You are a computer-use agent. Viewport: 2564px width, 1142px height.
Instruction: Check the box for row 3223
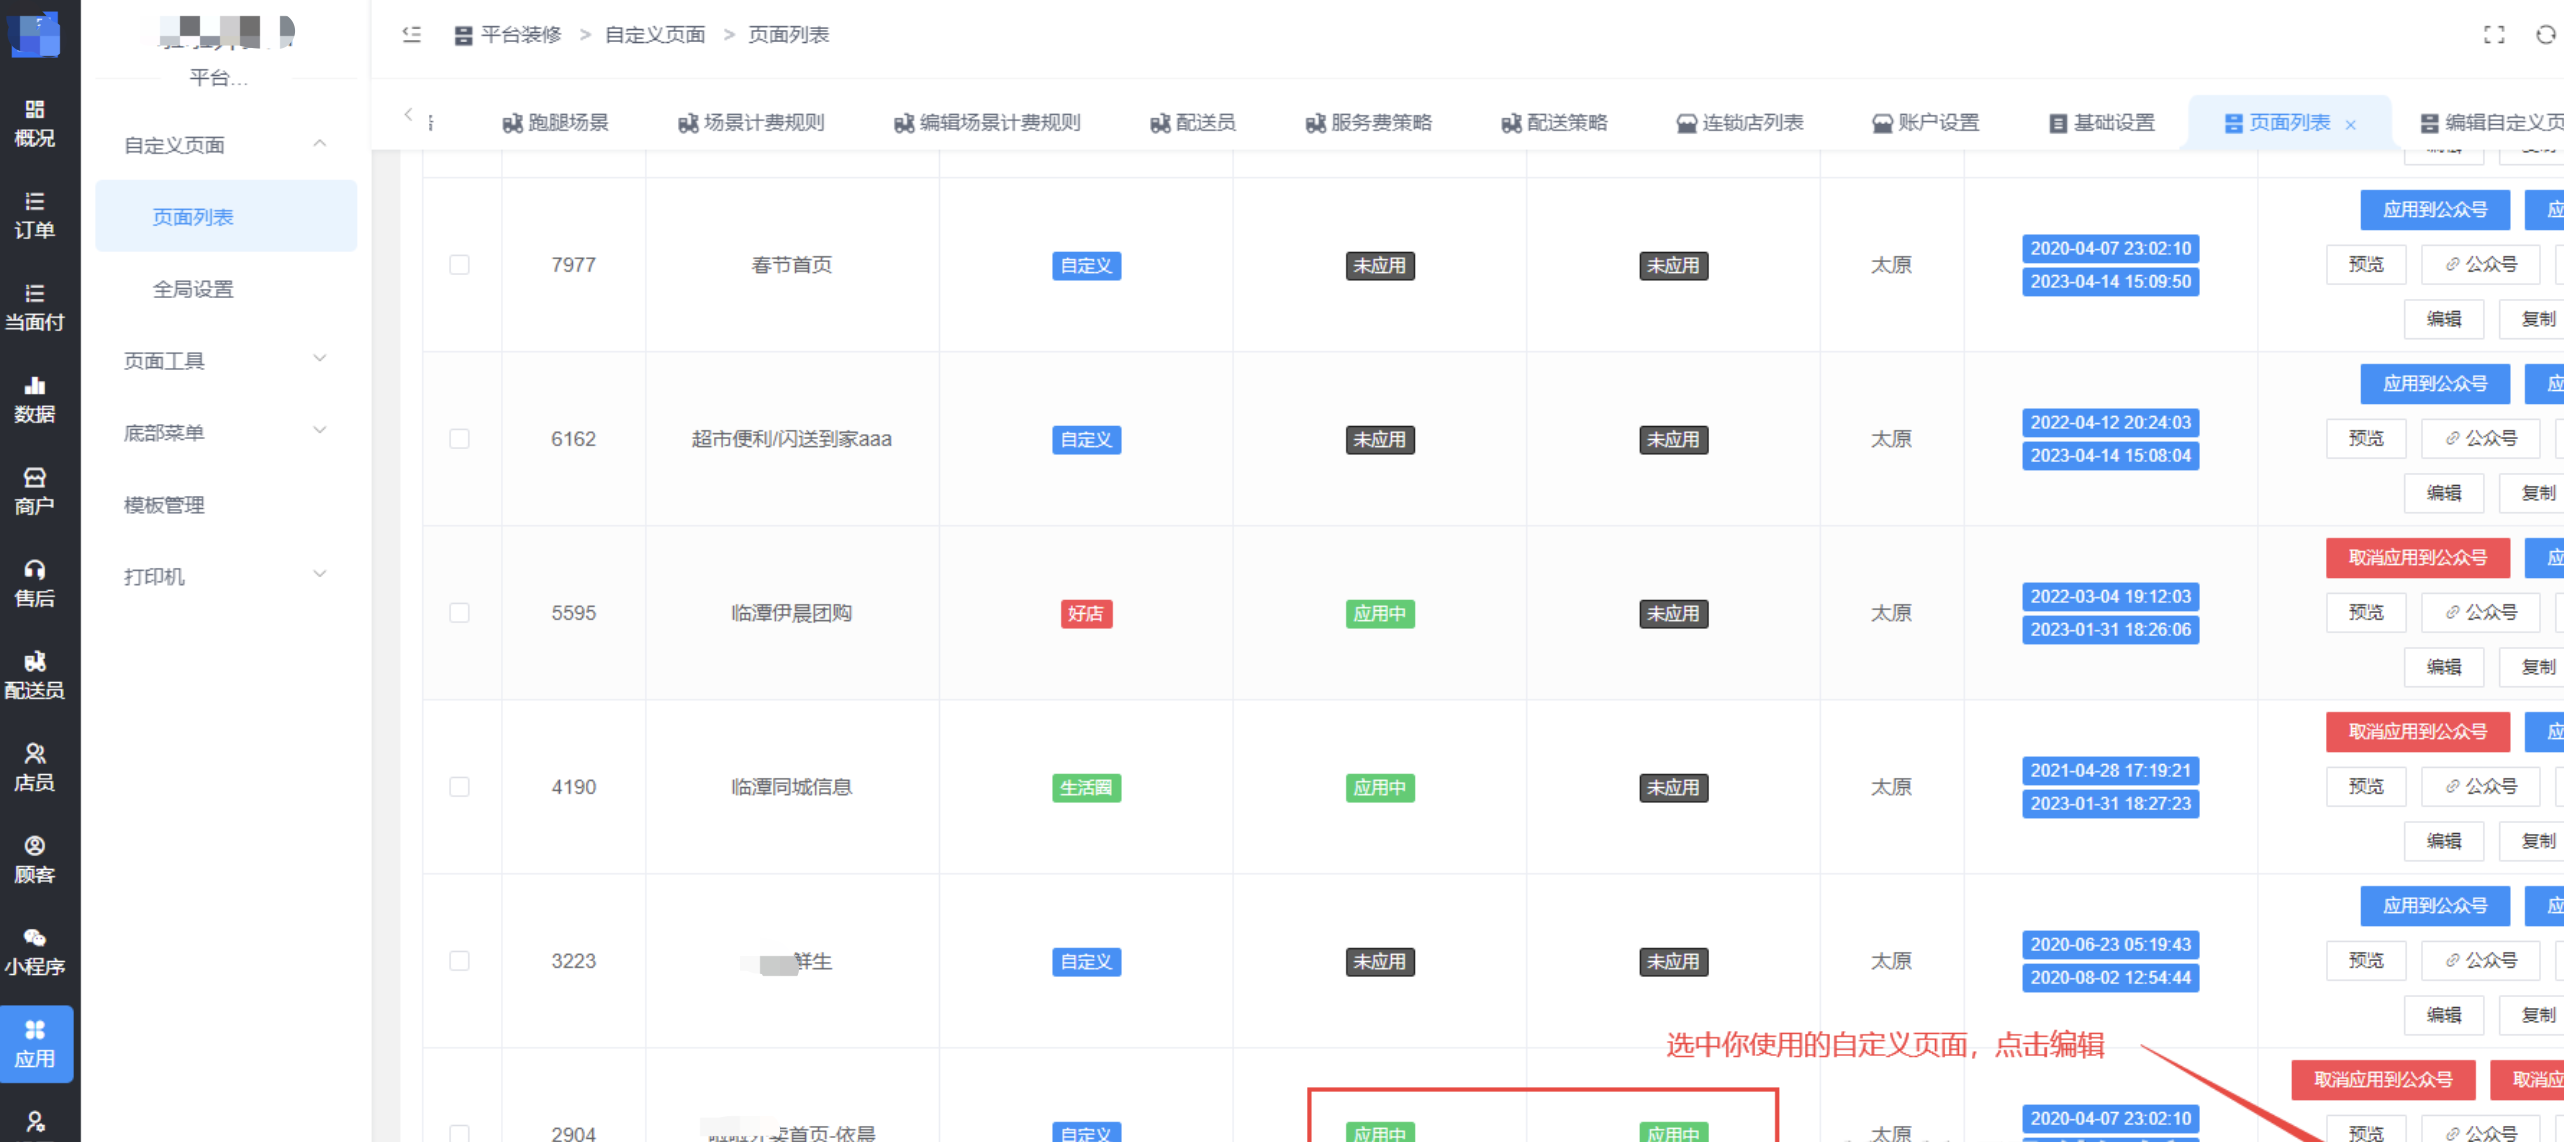point(459,960)
